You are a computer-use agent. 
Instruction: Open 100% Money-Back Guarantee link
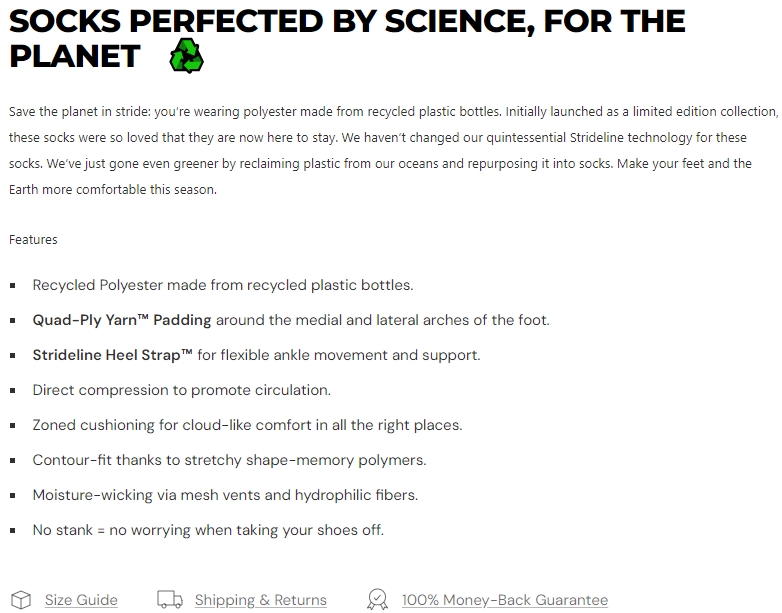[504, 600]
